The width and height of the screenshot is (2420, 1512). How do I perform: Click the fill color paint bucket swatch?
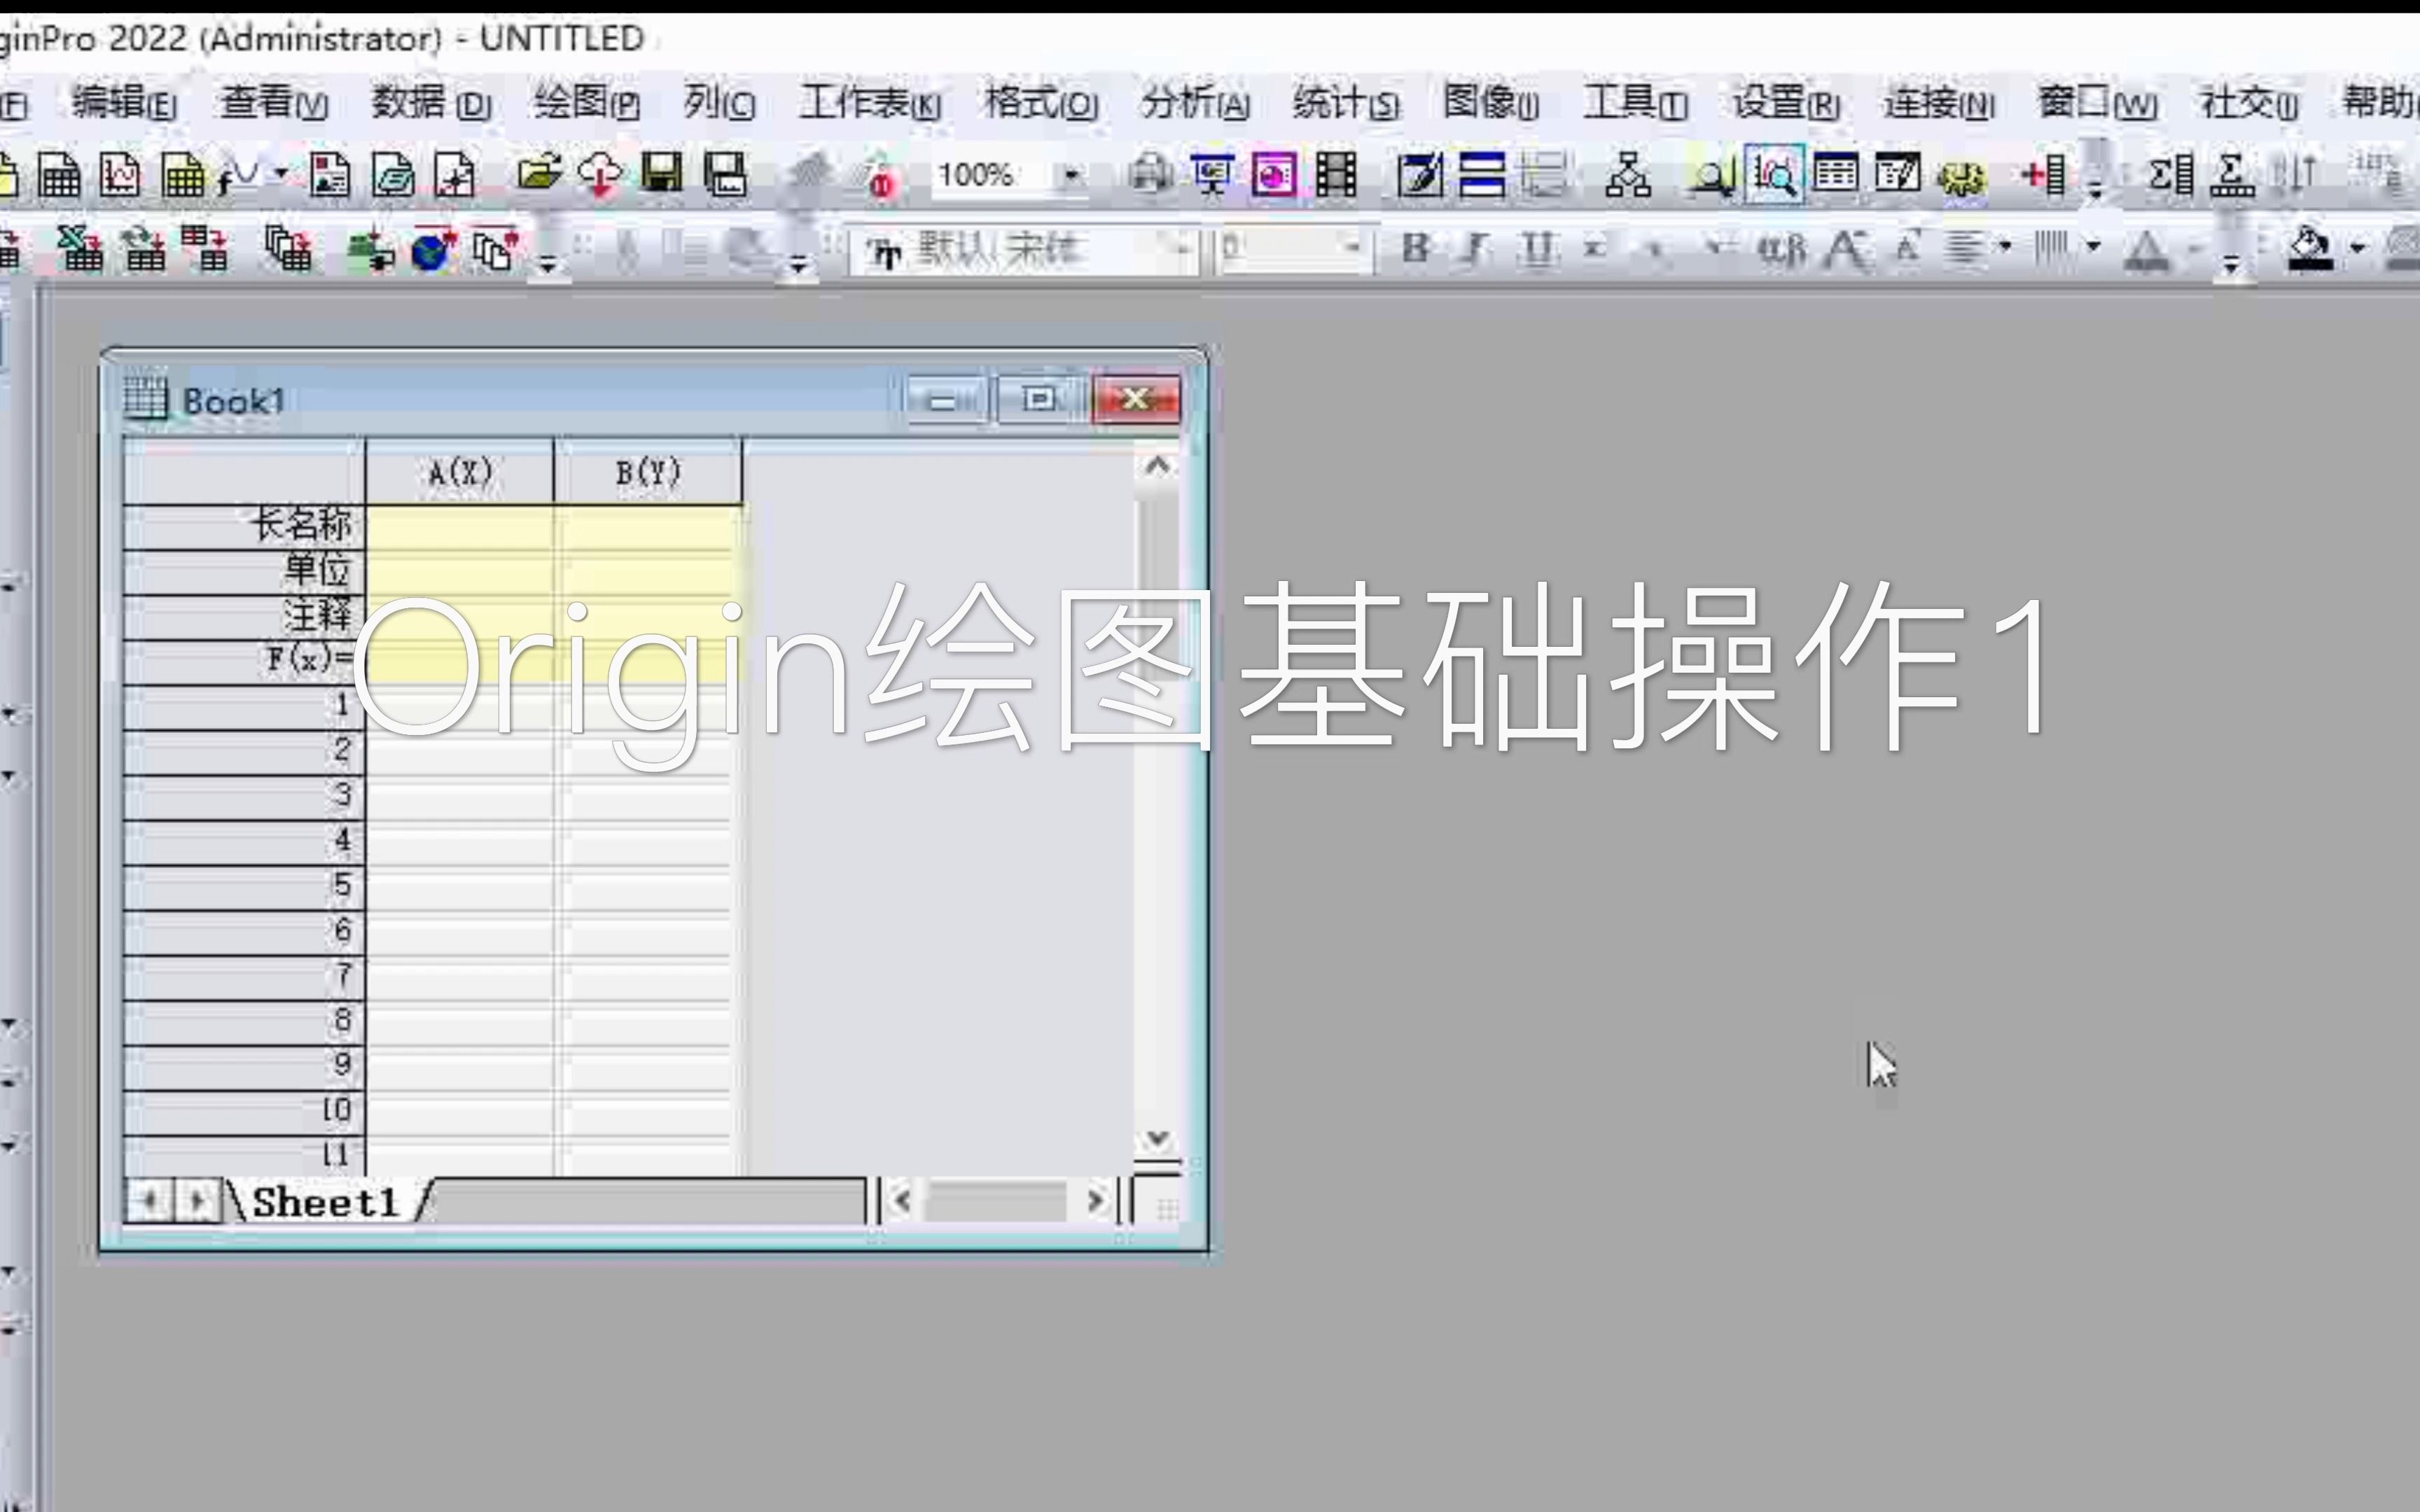[x=2311, y=248]
